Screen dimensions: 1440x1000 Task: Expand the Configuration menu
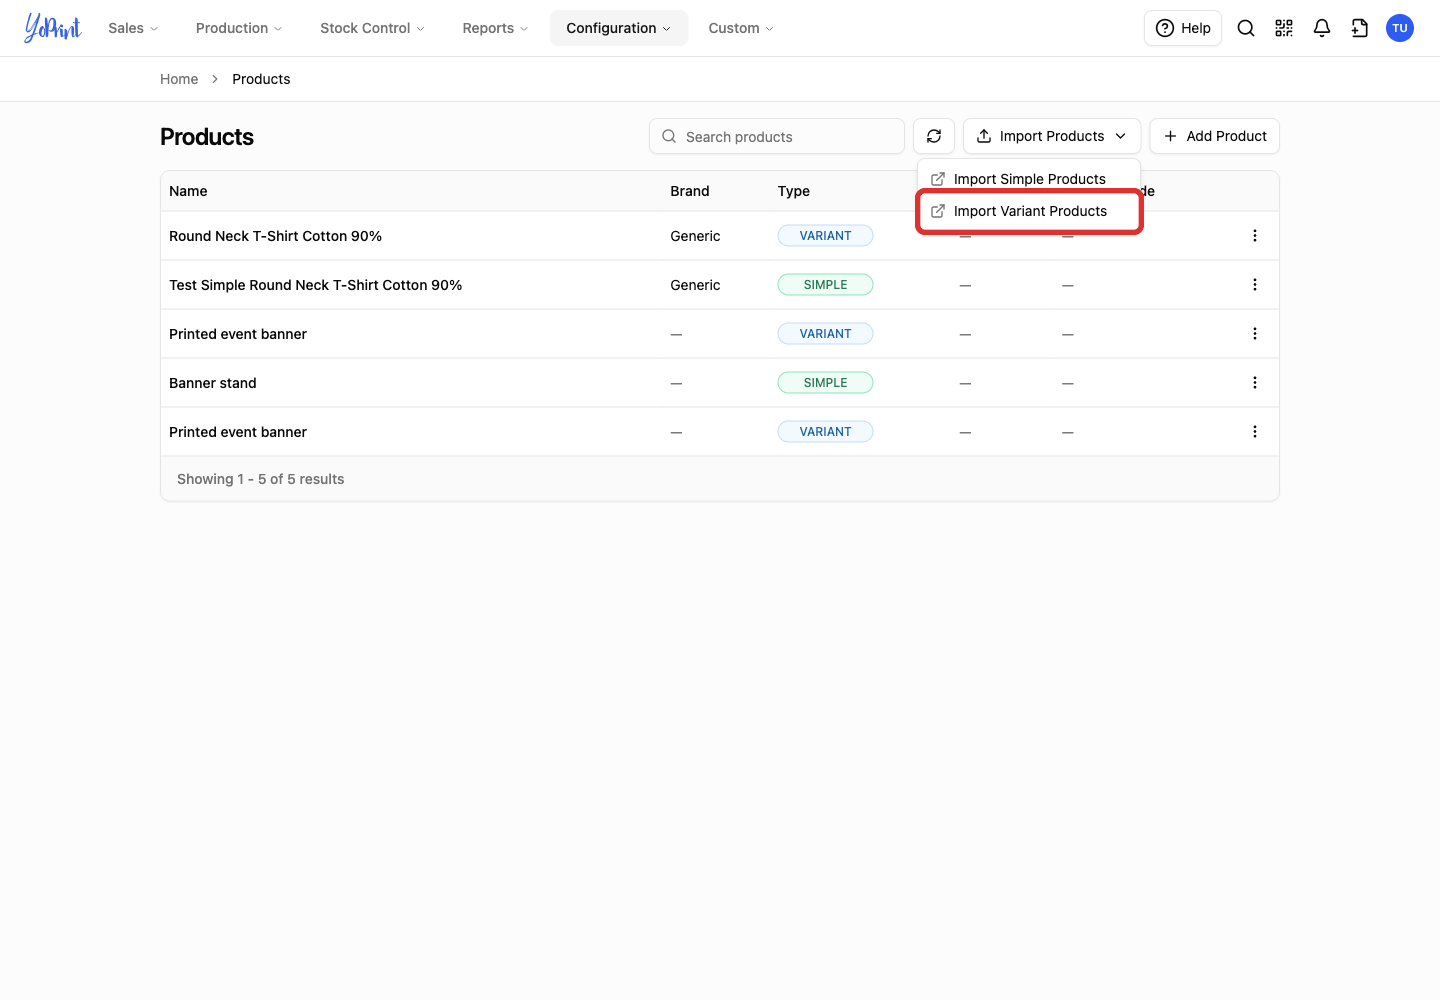coord(619,28)
